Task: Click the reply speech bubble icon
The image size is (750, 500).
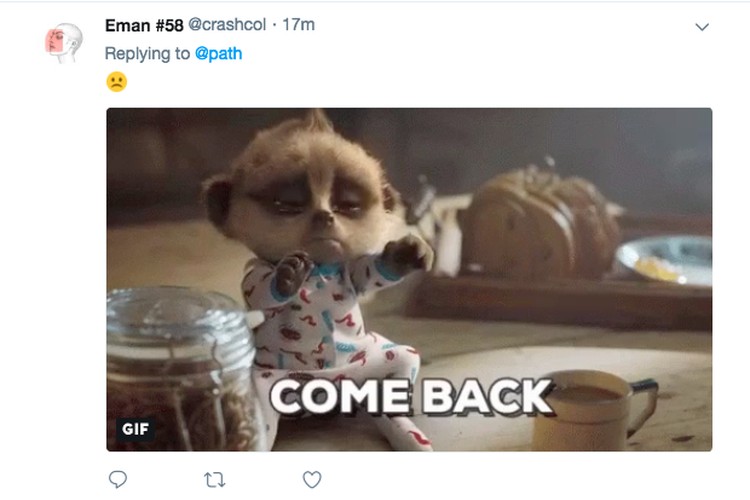Action: click(x=118, y=479)
